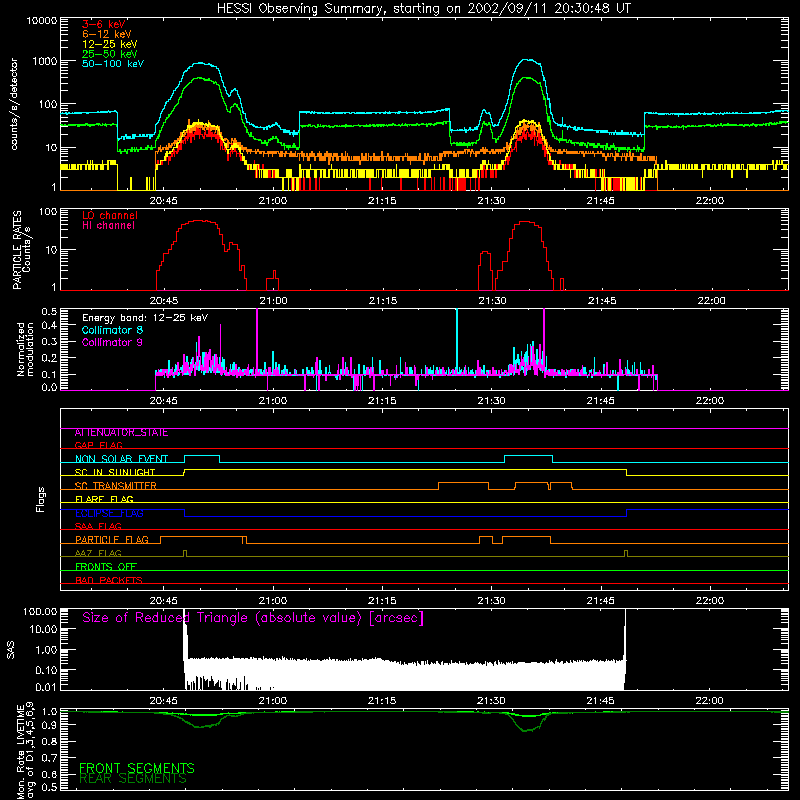Click the SC_TRANSMITTER flag label
800x800 pixels.
pos(115,486)
